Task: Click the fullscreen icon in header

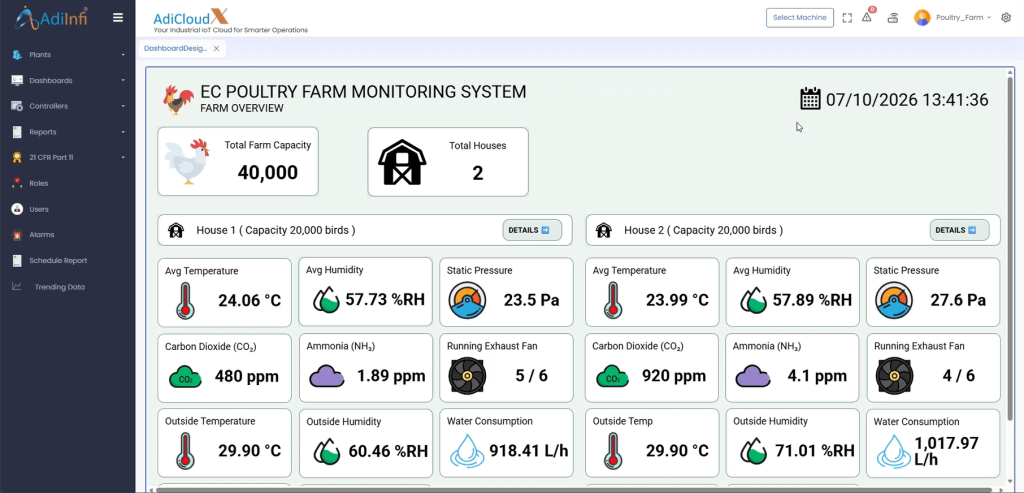Action: pyautogui.click(x=847, y=18)
